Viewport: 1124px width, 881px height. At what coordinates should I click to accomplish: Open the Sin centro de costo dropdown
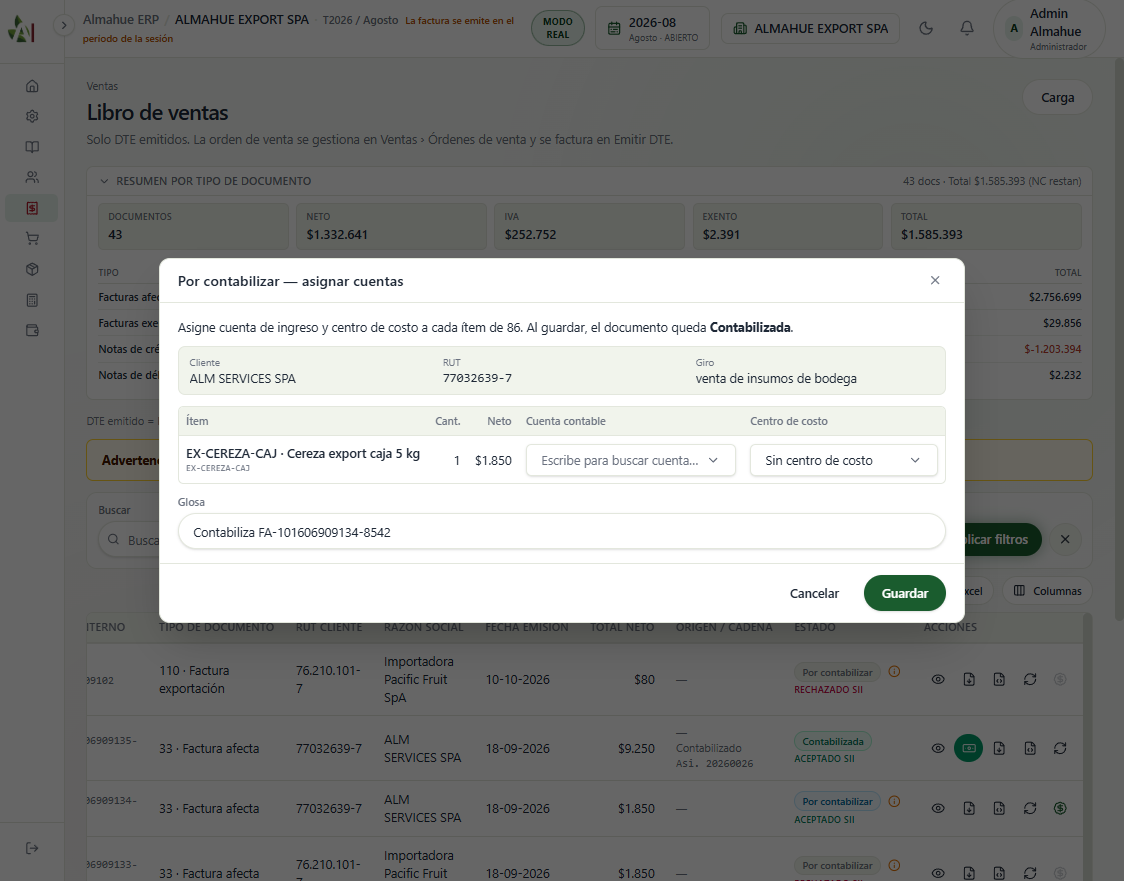coord(844,460)
